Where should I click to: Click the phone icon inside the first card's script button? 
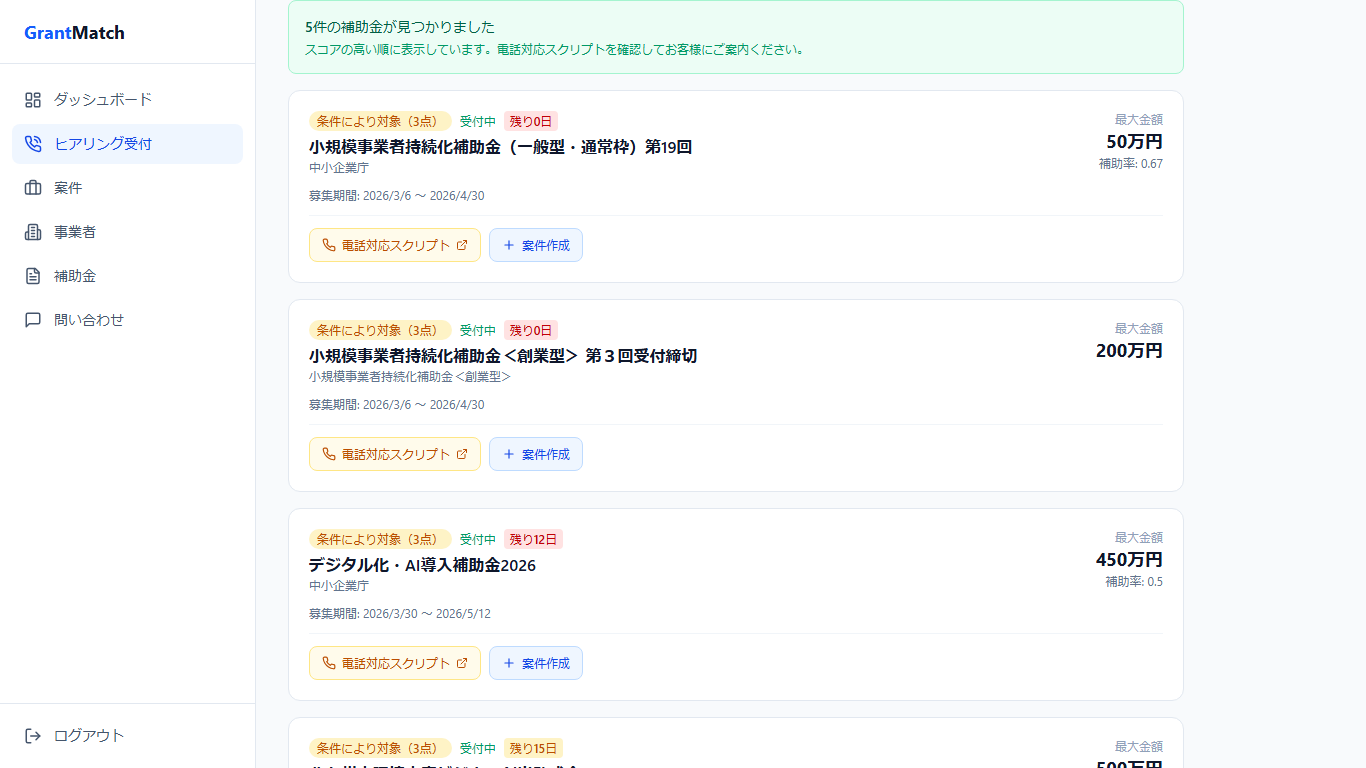coord(328,244)
